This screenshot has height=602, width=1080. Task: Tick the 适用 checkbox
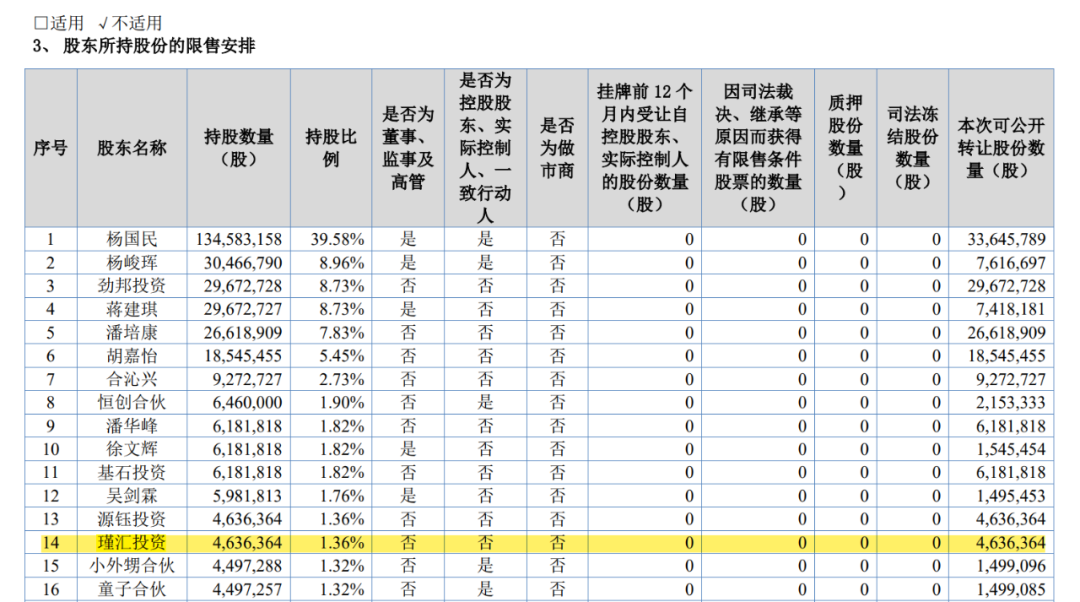(x=41, y=23)
